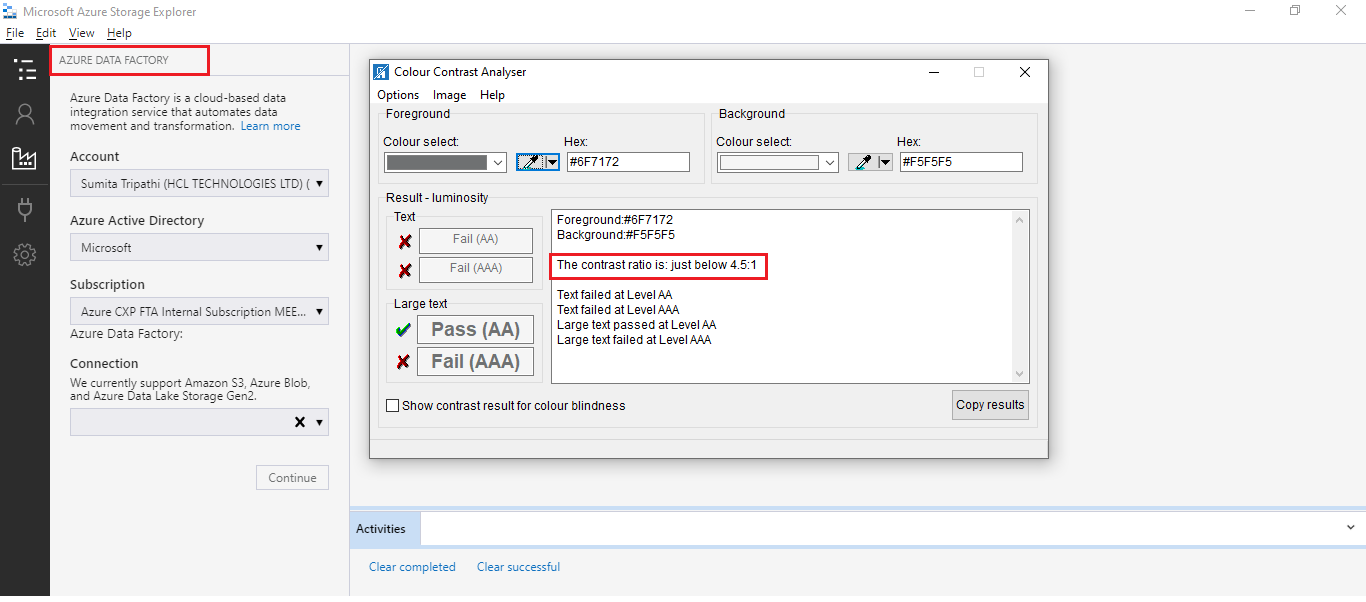The height and width of the screenshot is (602, 1366).
Task: Close the Colour Contrast Analyser window
Action: (x=1024, y=72)
